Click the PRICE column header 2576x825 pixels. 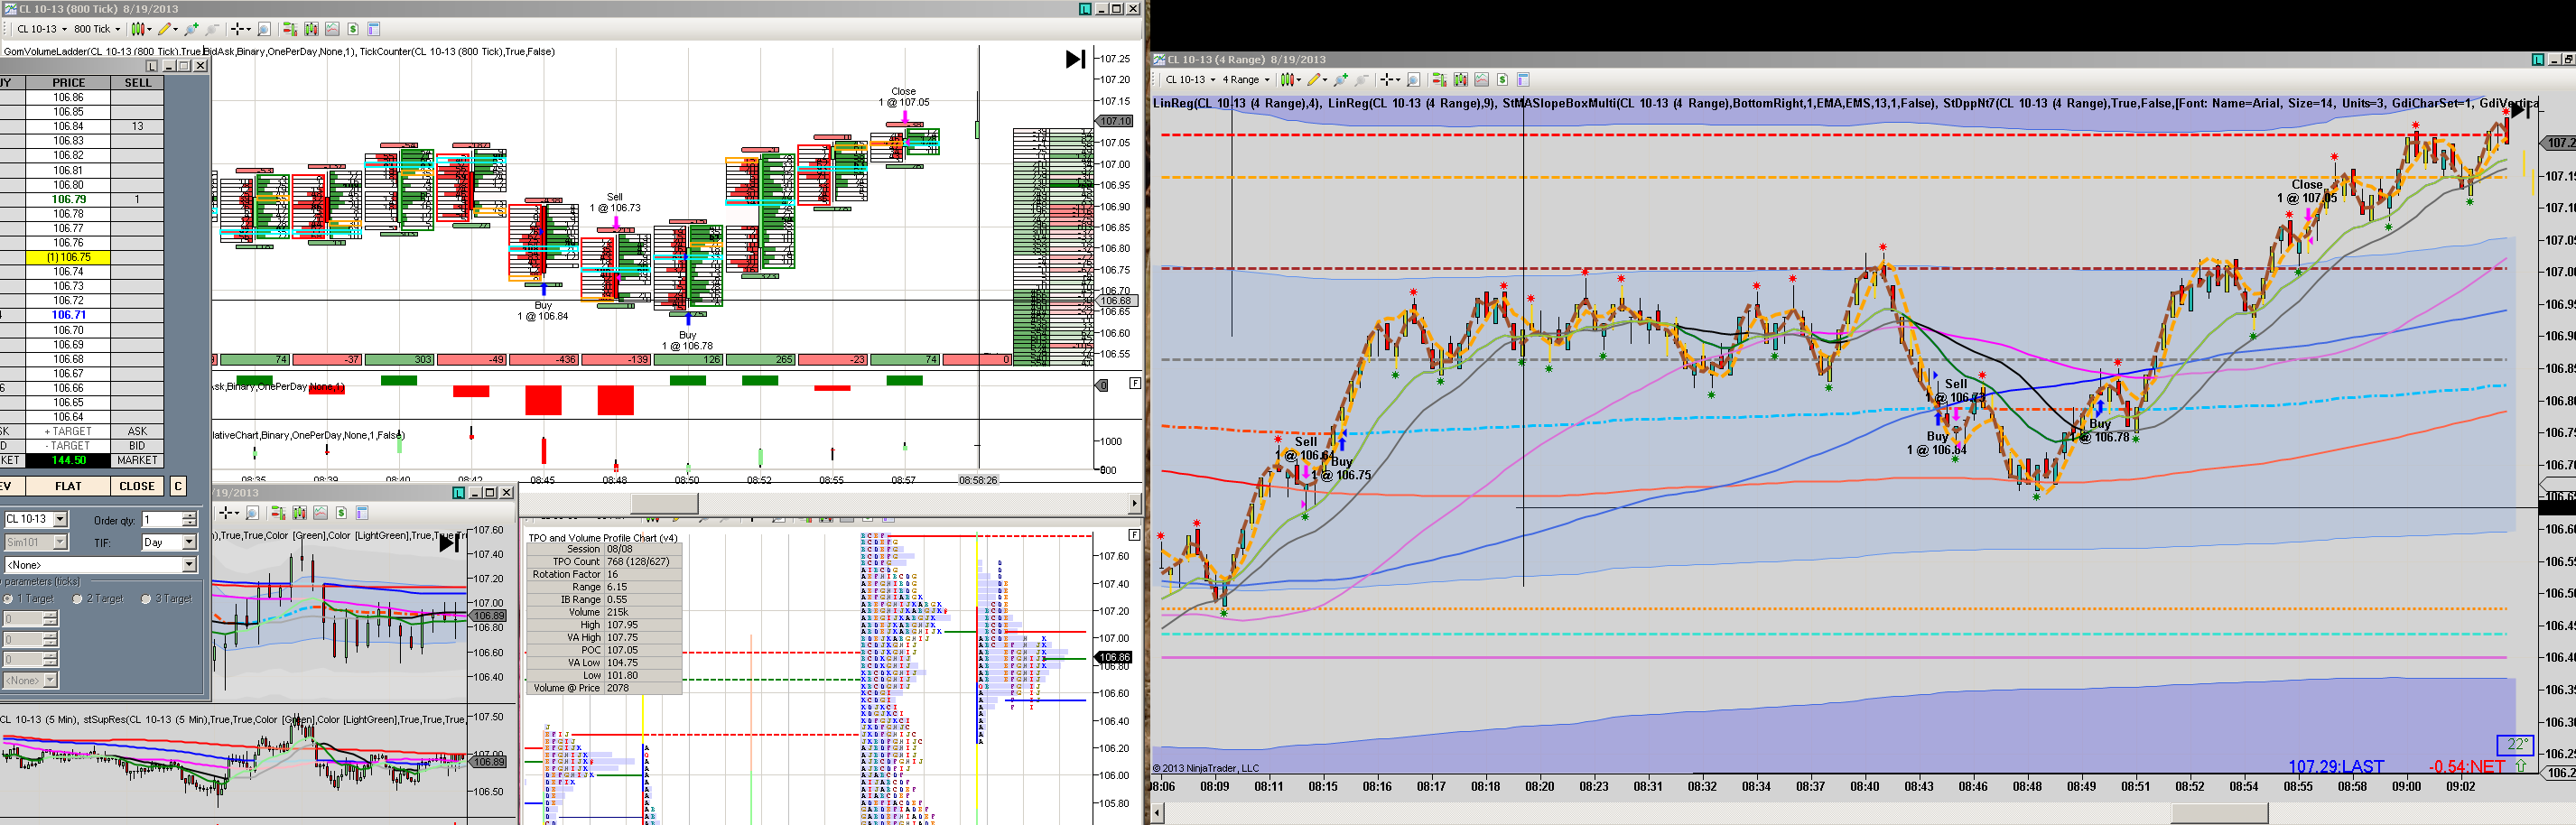point(68,83)
